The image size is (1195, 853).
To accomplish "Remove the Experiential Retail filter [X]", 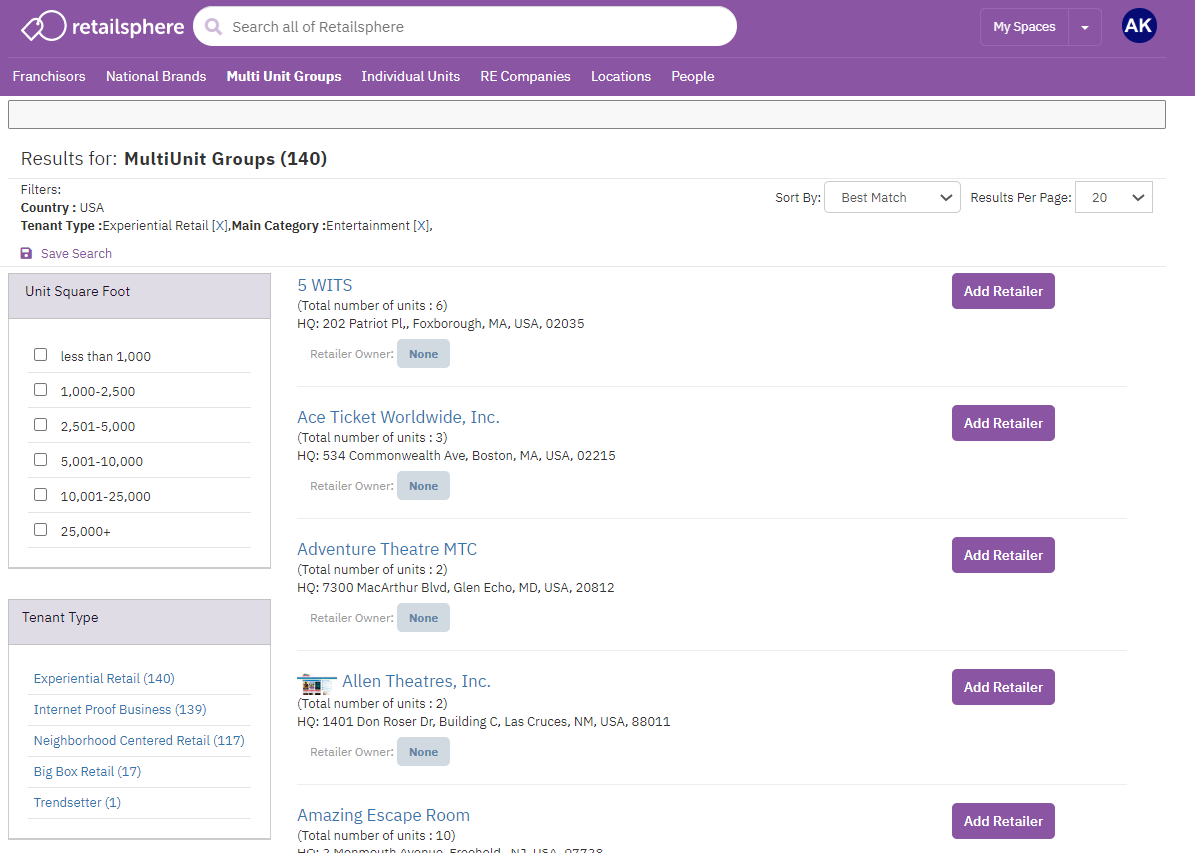I will [219, 226].
